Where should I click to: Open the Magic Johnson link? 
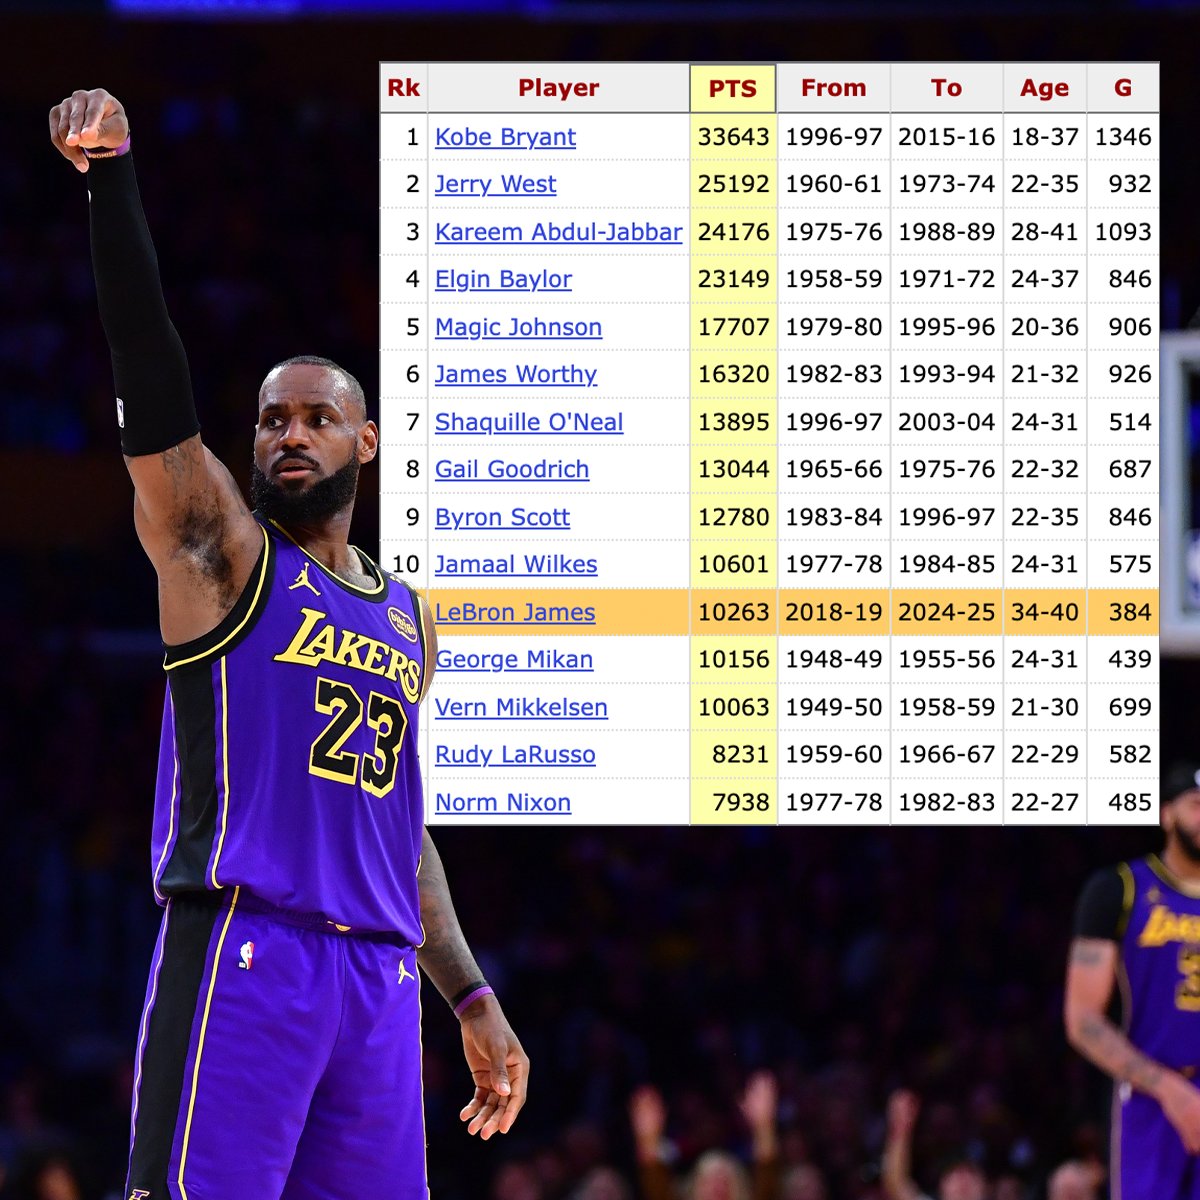[x=518, y=327]
